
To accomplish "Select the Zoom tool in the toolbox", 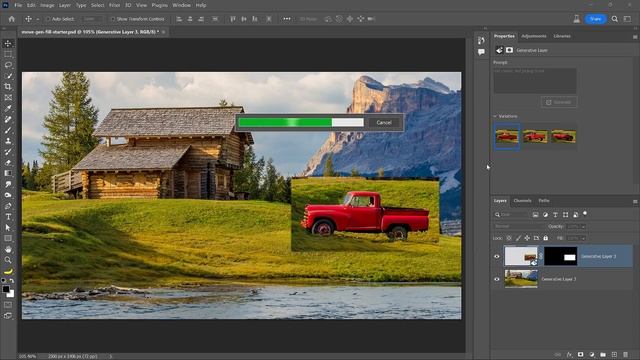I will [x=8, y=260].
